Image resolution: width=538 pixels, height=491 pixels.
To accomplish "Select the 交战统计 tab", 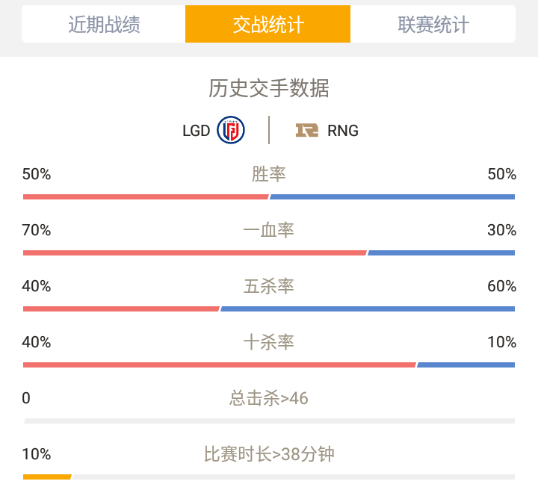I will (x=268, y=24).
